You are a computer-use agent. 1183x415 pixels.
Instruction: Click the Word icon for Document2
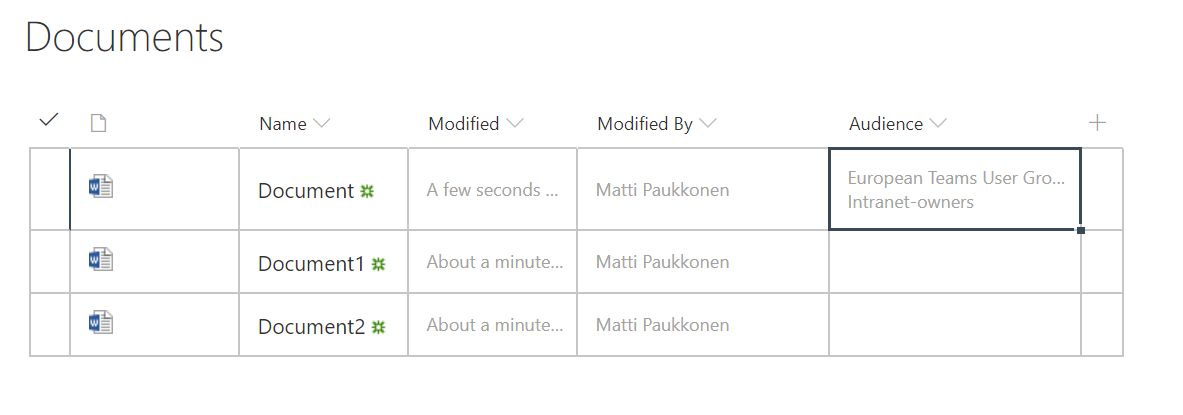point(101,322)
